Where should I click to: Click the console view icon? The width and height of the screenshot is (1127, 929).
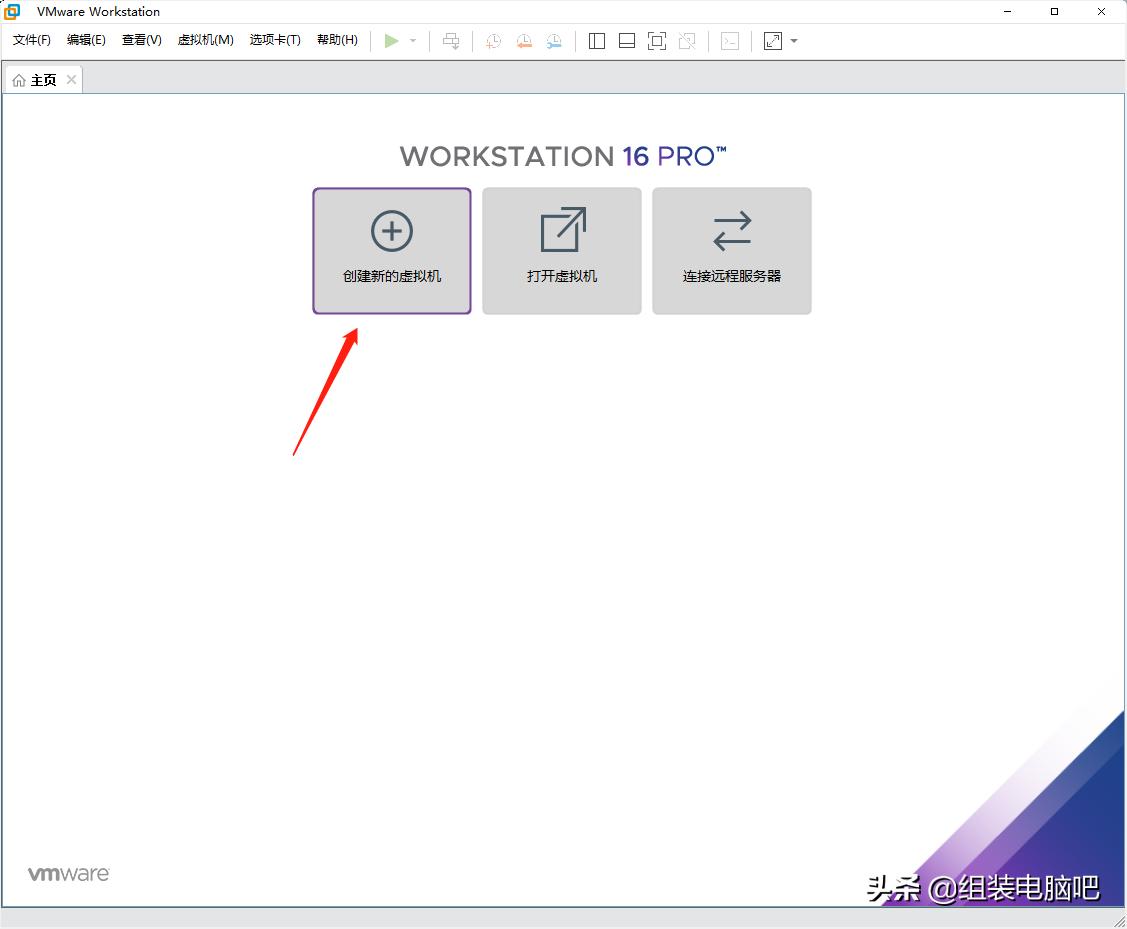[x=730, y=41]
